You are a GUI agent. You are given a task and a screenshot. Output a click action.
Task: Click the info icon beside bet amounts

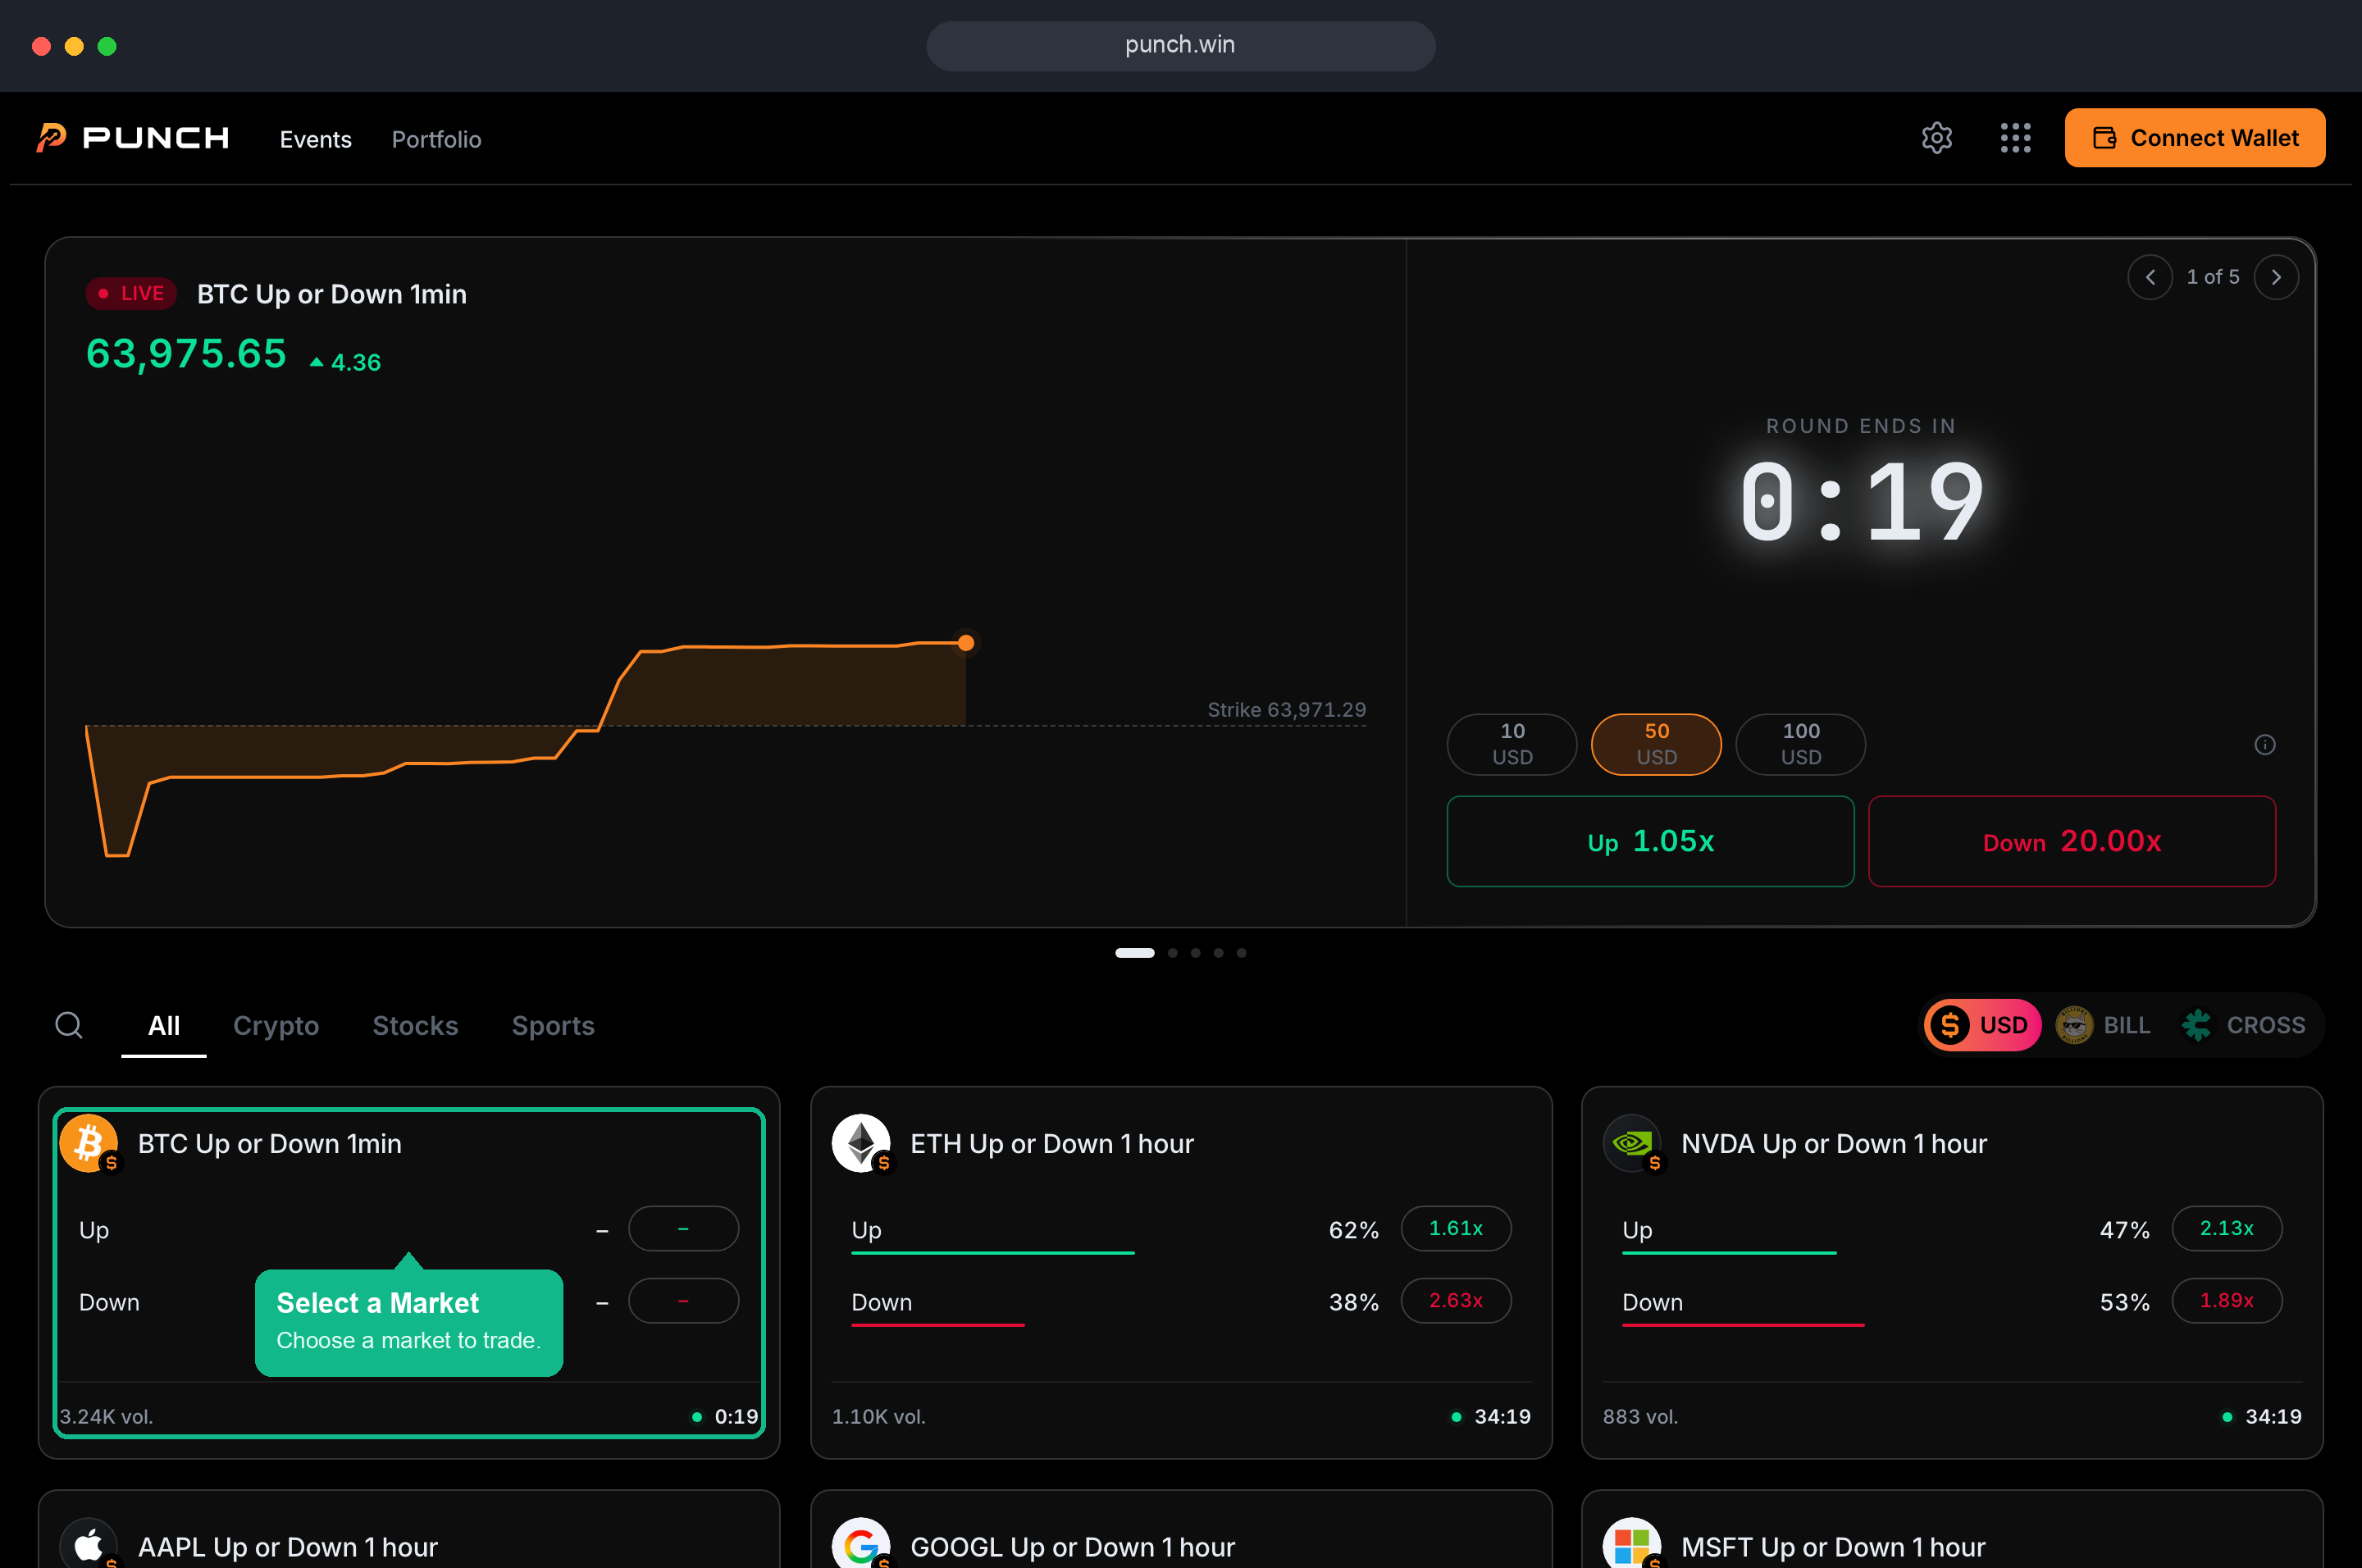click(x=2265, y=744)
